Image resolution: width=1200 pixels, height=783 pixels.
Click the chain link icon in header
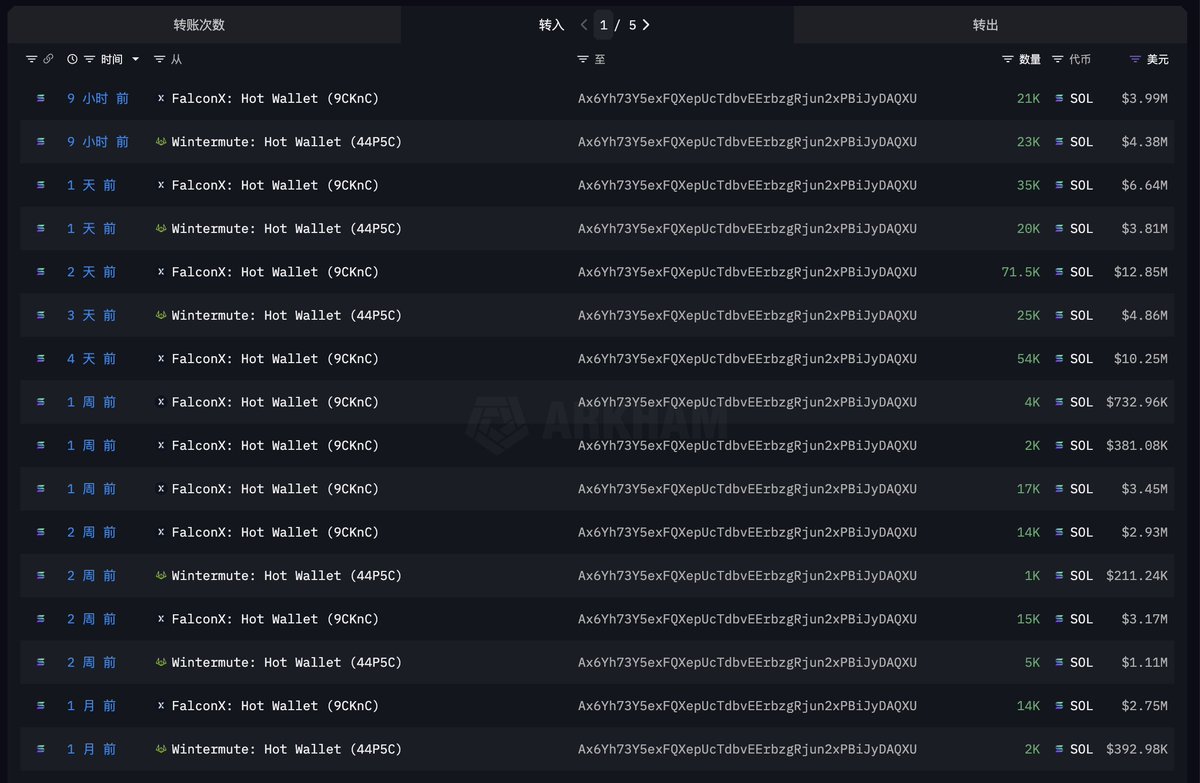coord(48,60)
